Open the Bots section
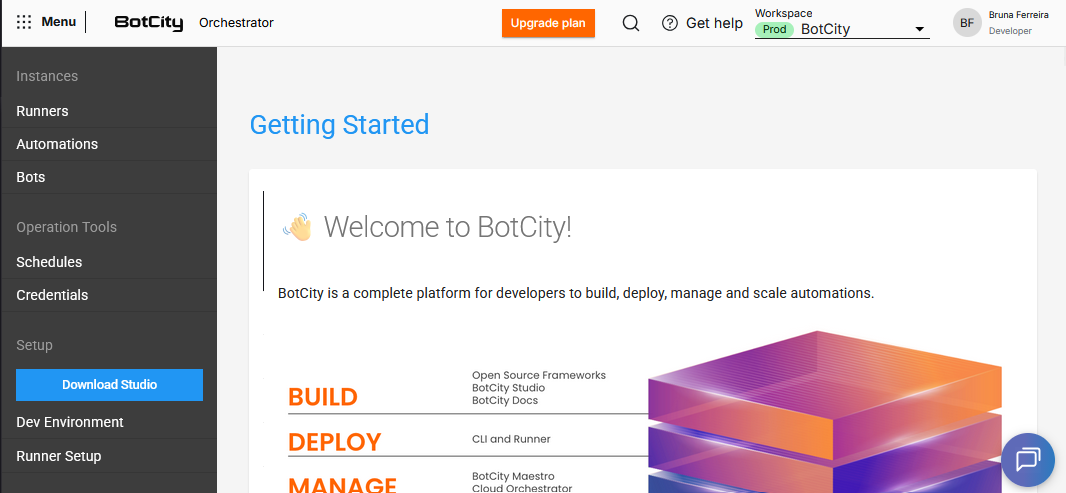 pyautogui.click(x=31, y=177)
